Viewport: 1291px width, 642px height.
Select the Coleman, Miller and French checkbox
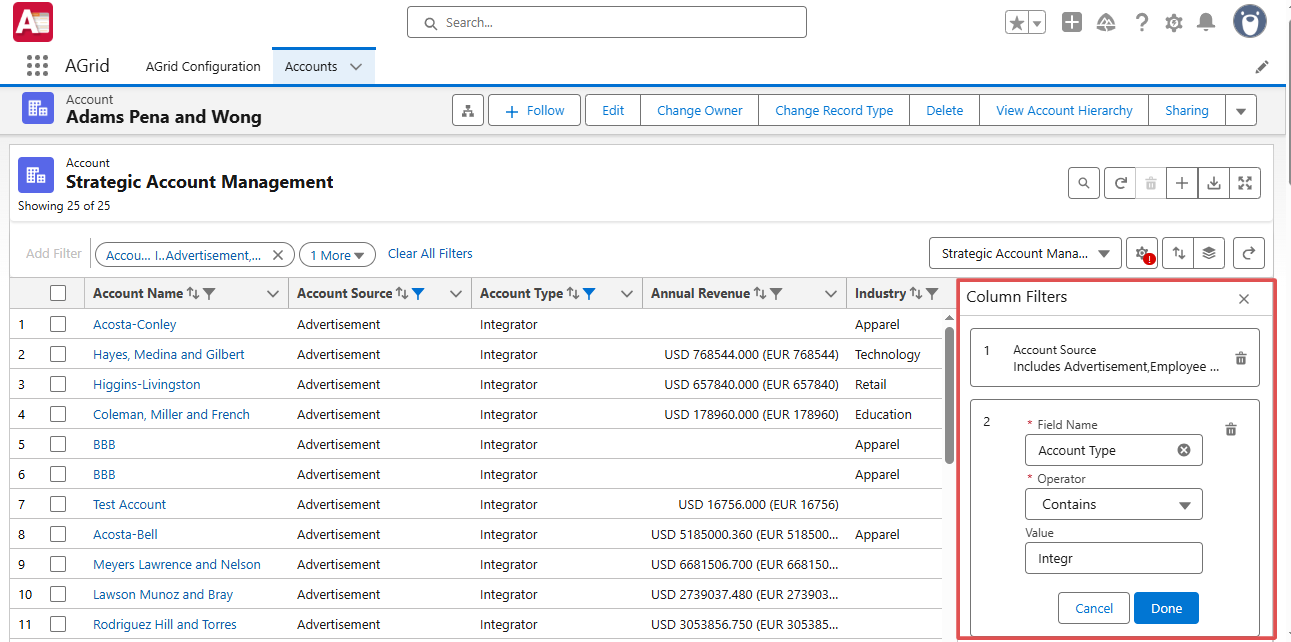(x=58, y=414)
